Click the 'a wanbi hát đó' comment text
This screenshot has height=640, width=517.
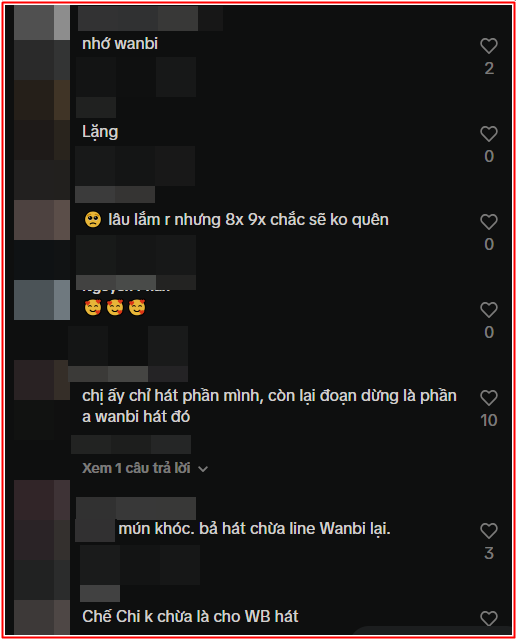[x=136, y=417]
